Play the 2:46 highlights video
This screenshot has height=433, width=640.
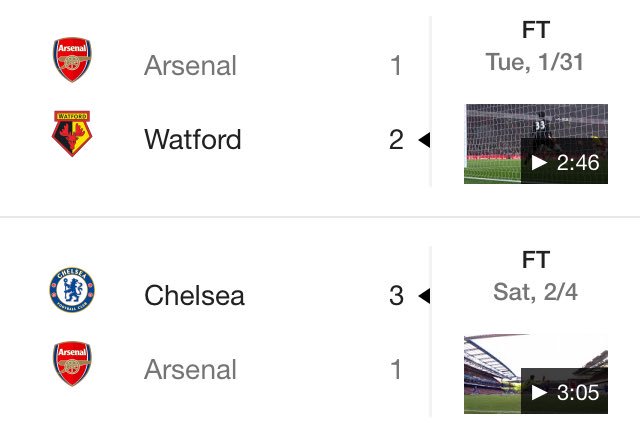[x=564, y=162]
